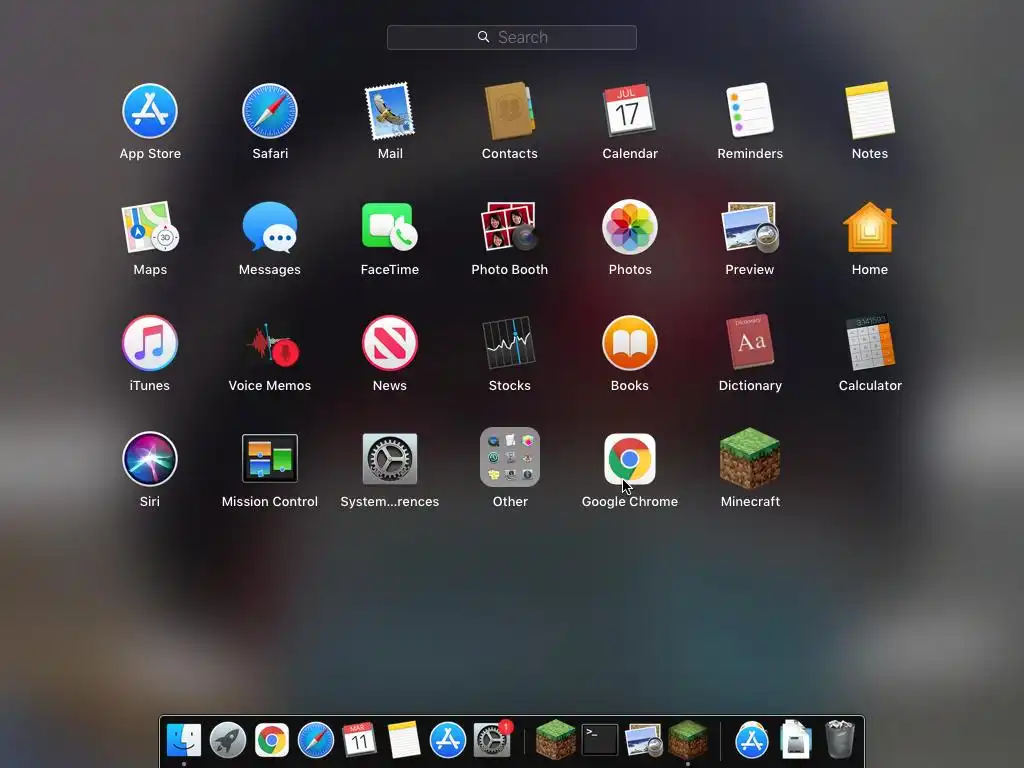
Task: Launch Google Chrome from Launchpad grid
Action: click(x=630, y=458)
